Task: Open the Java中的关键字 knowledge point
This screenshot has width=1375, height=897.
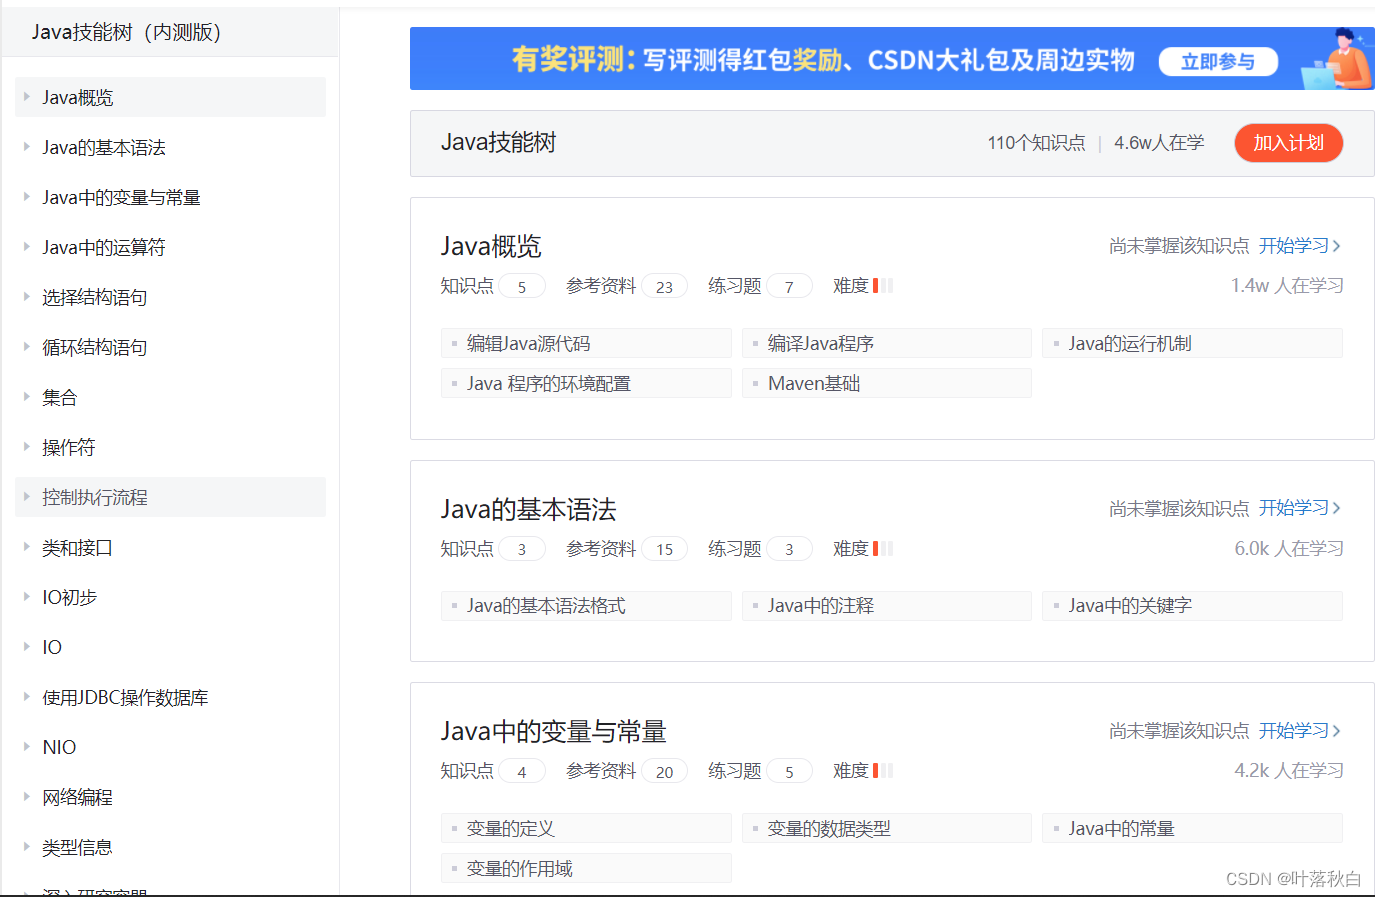Action: (x=1192, y=606)
